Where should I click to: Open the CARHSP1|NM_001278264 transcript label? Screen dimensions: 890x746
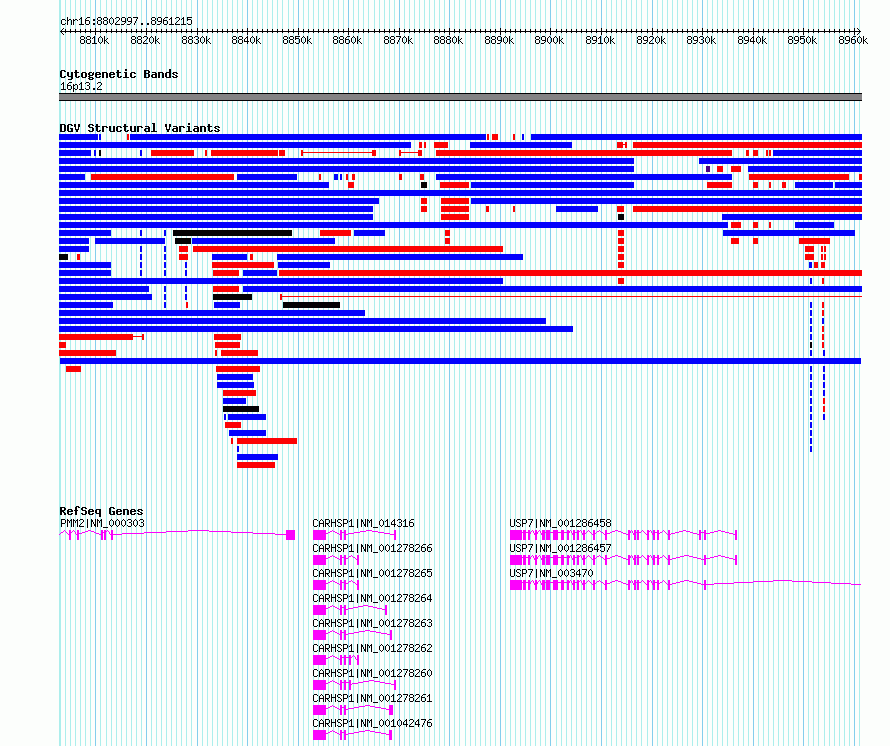[x=372, y=598]
